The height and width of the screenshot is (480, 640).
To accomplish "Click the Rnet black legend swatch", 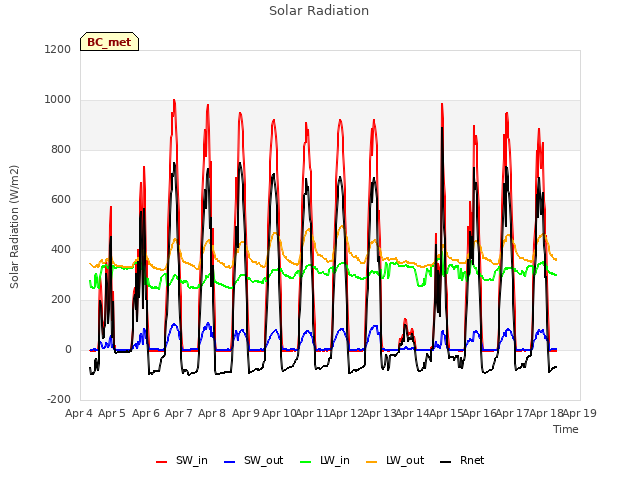I will pos(445,462).
